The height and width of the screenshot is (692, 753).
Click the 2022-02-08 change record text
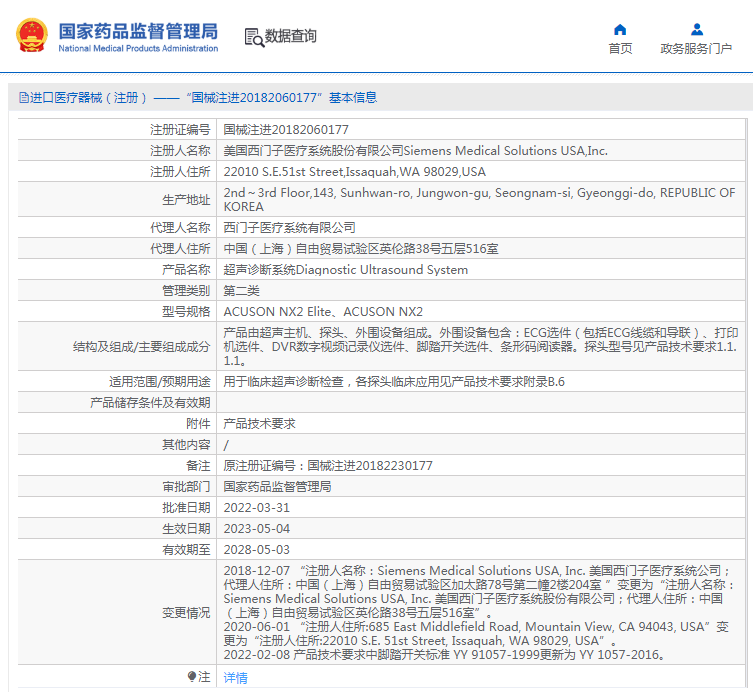(x=444, y=655)
